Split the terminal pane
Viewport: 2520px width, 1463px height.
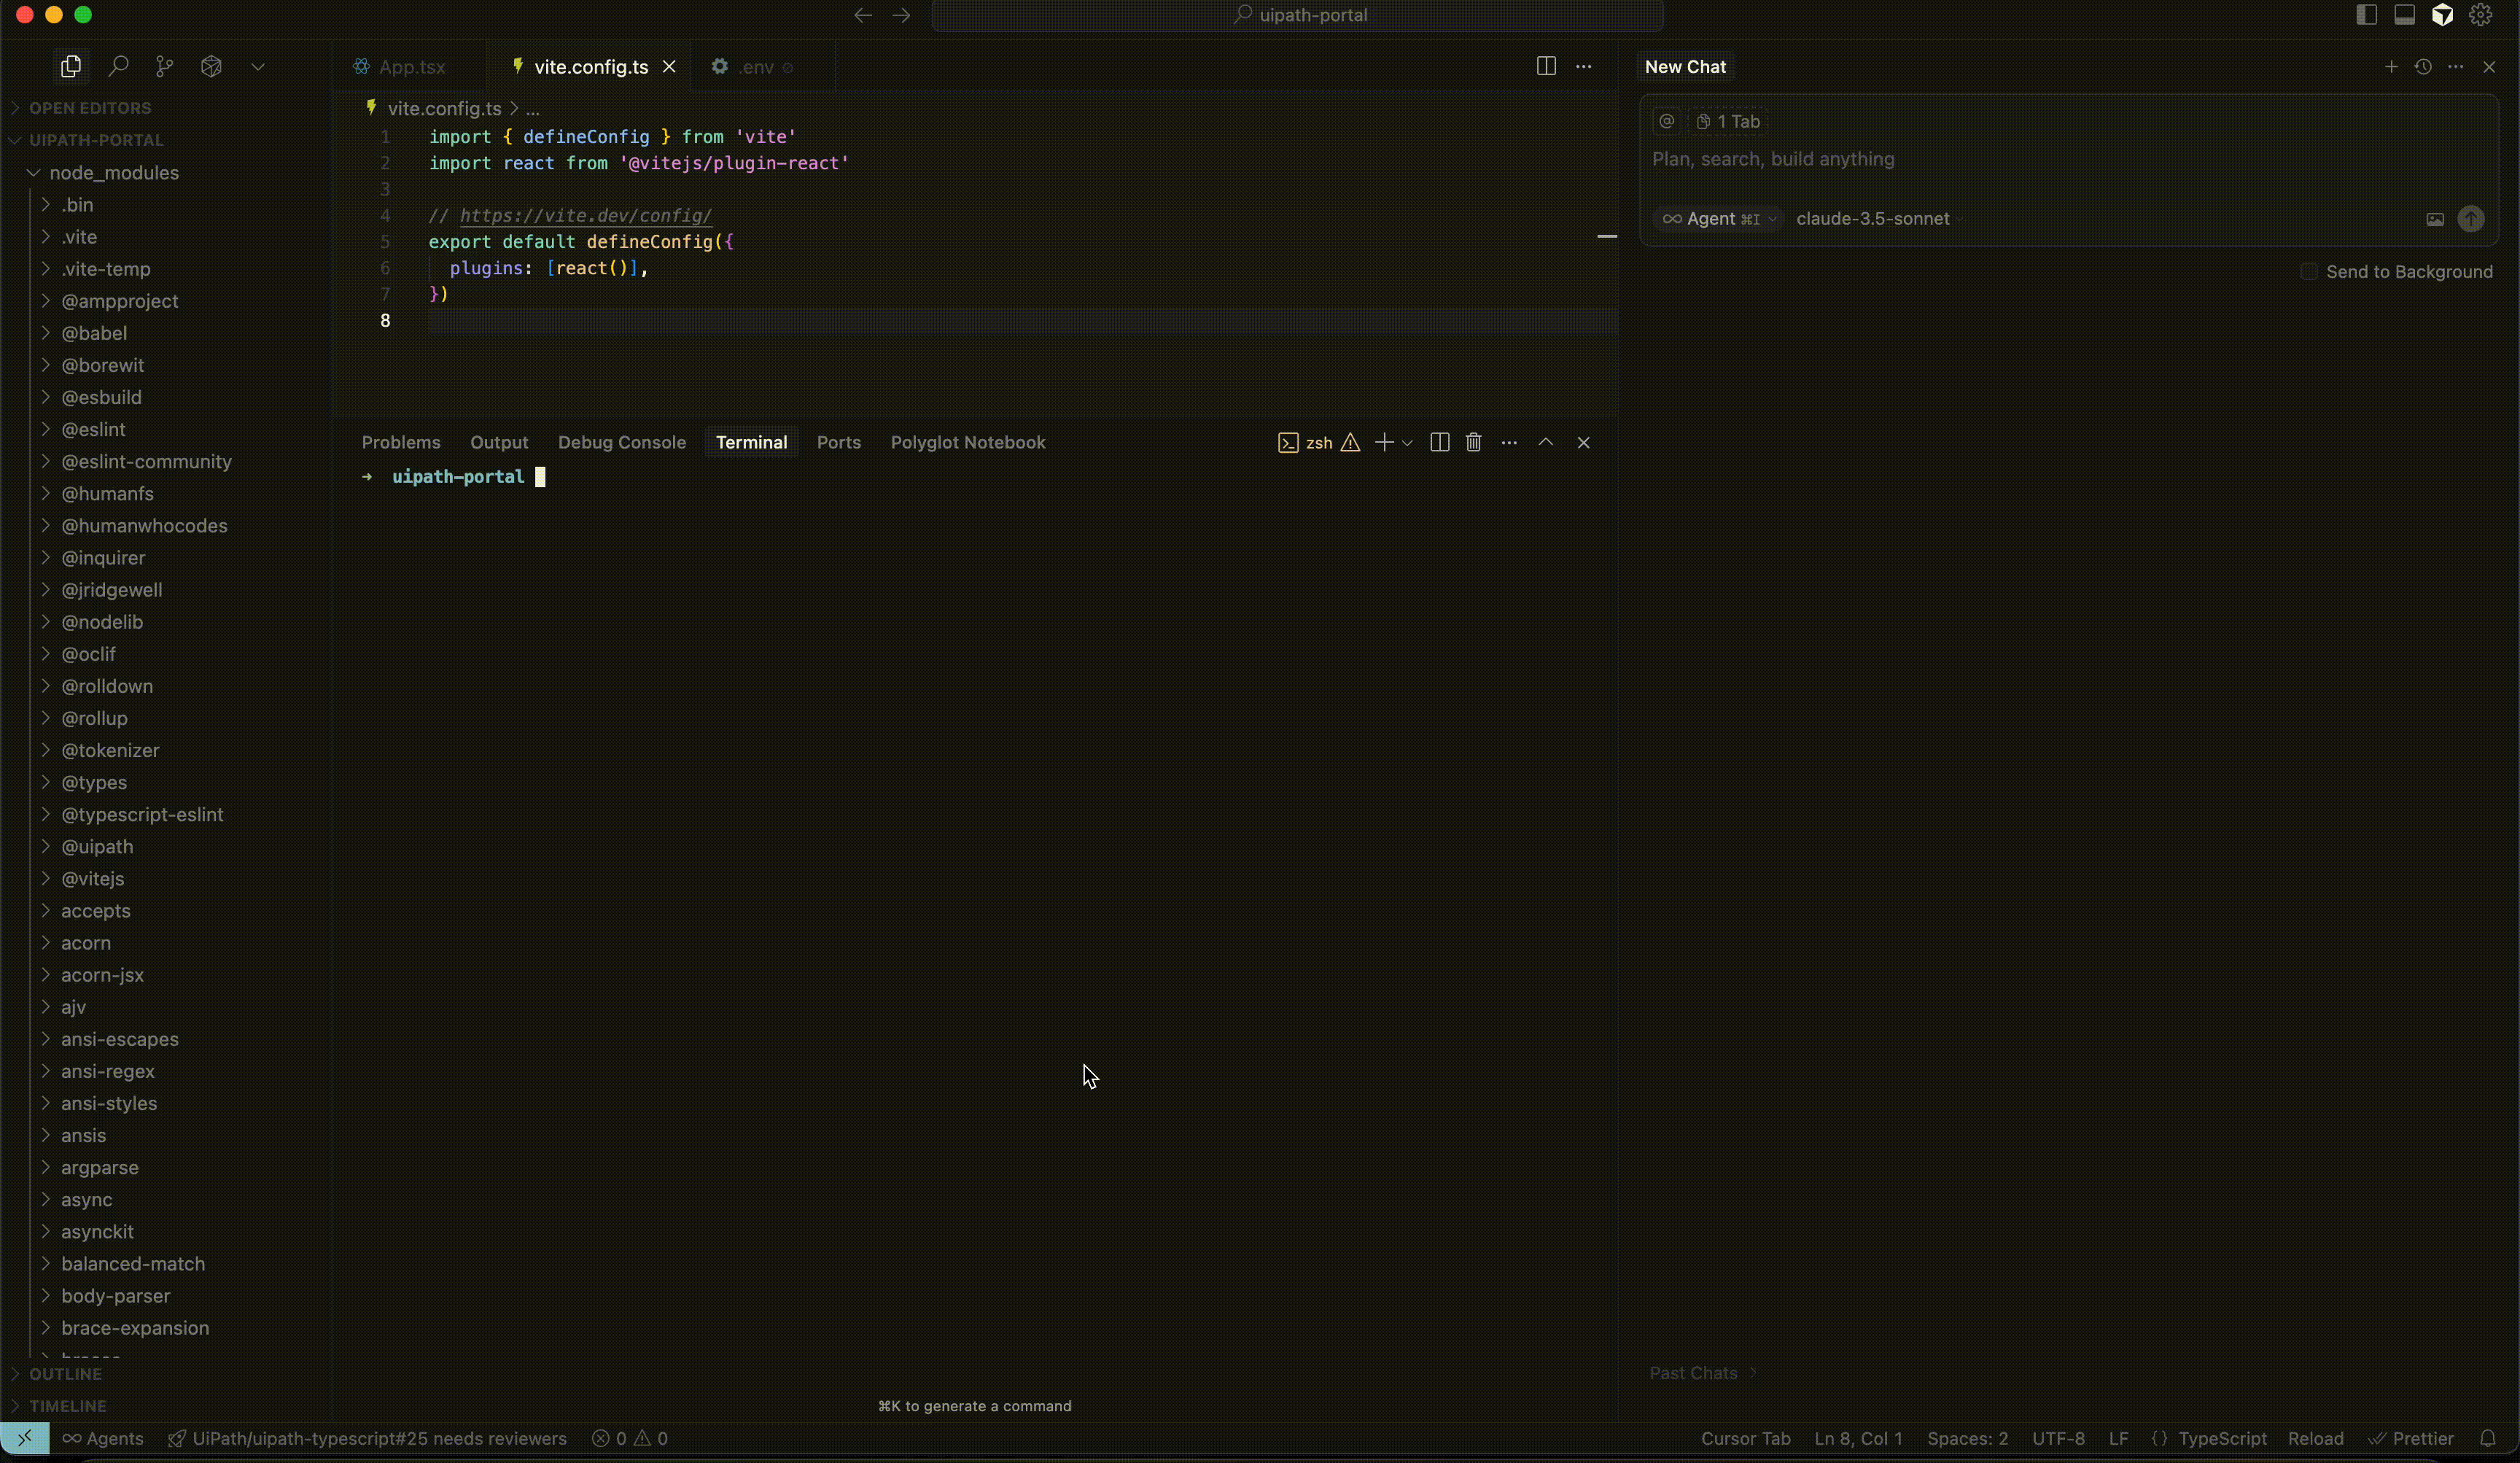[x=1439, y=442]
